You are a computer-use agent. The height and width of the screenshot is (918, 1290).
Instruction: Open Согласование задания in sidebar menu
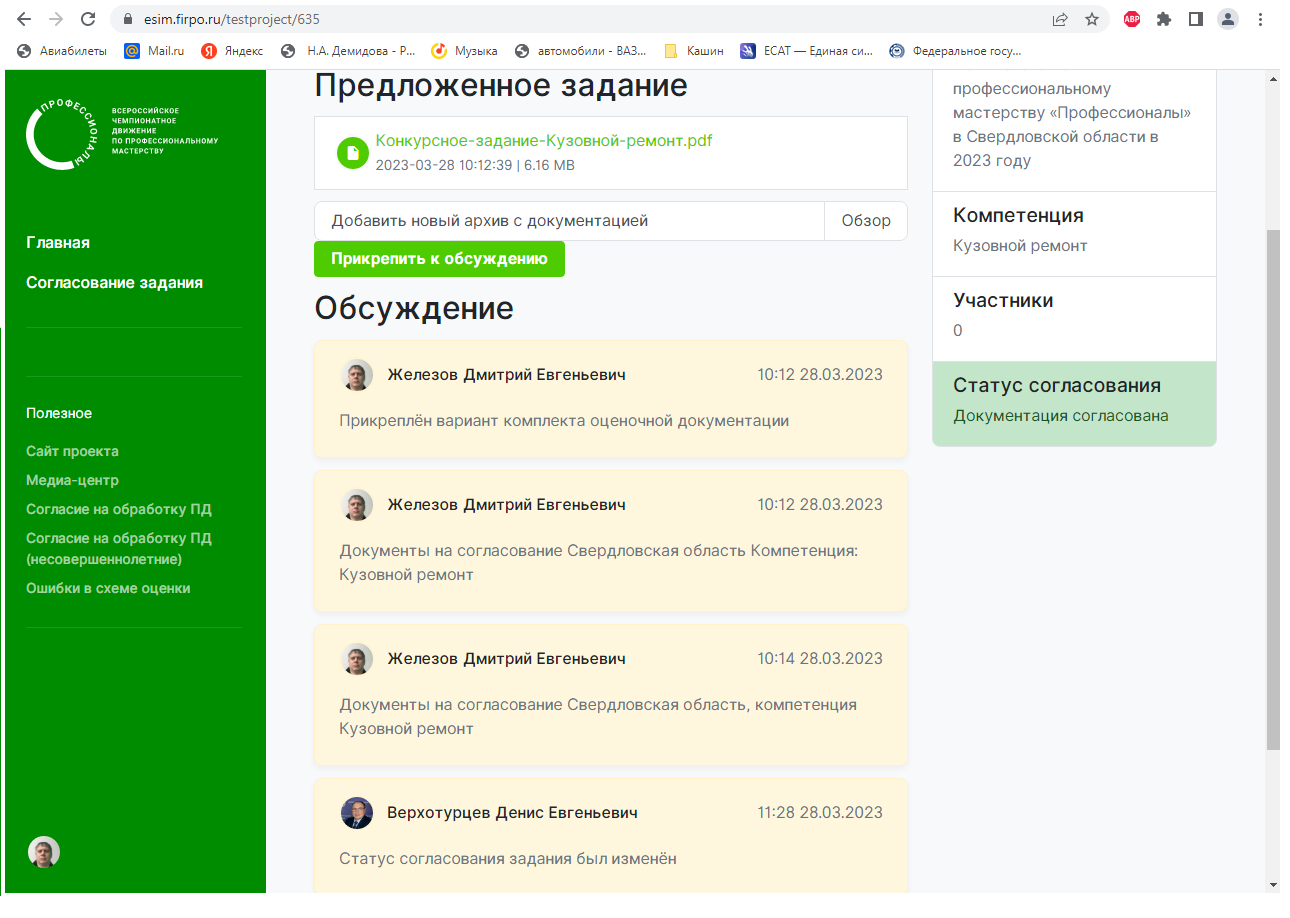[114, 283]
